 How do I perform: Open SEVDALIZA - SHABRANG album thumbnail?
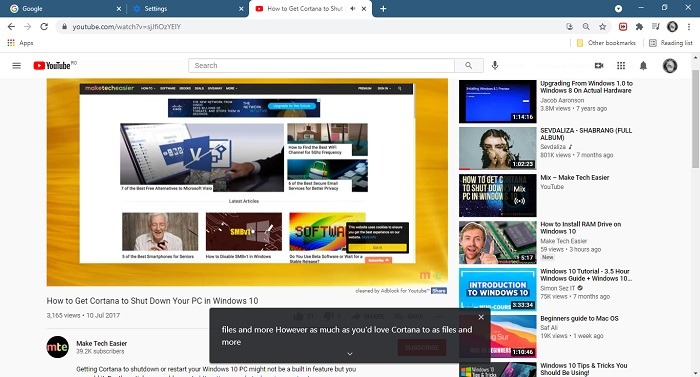497,148
